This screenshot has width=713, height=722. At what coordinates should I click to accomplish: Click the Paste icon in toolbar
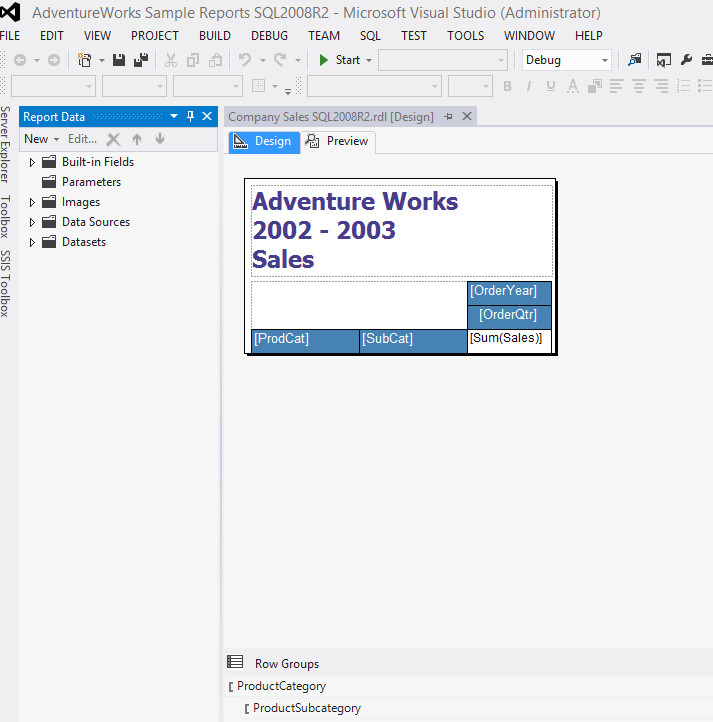click(x=216, y=60)
